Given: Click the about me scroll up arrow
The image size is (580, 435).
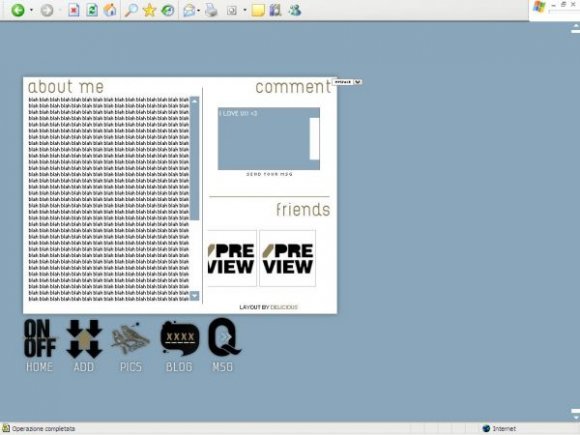Looking at the screenshot, I should point(195,101).
